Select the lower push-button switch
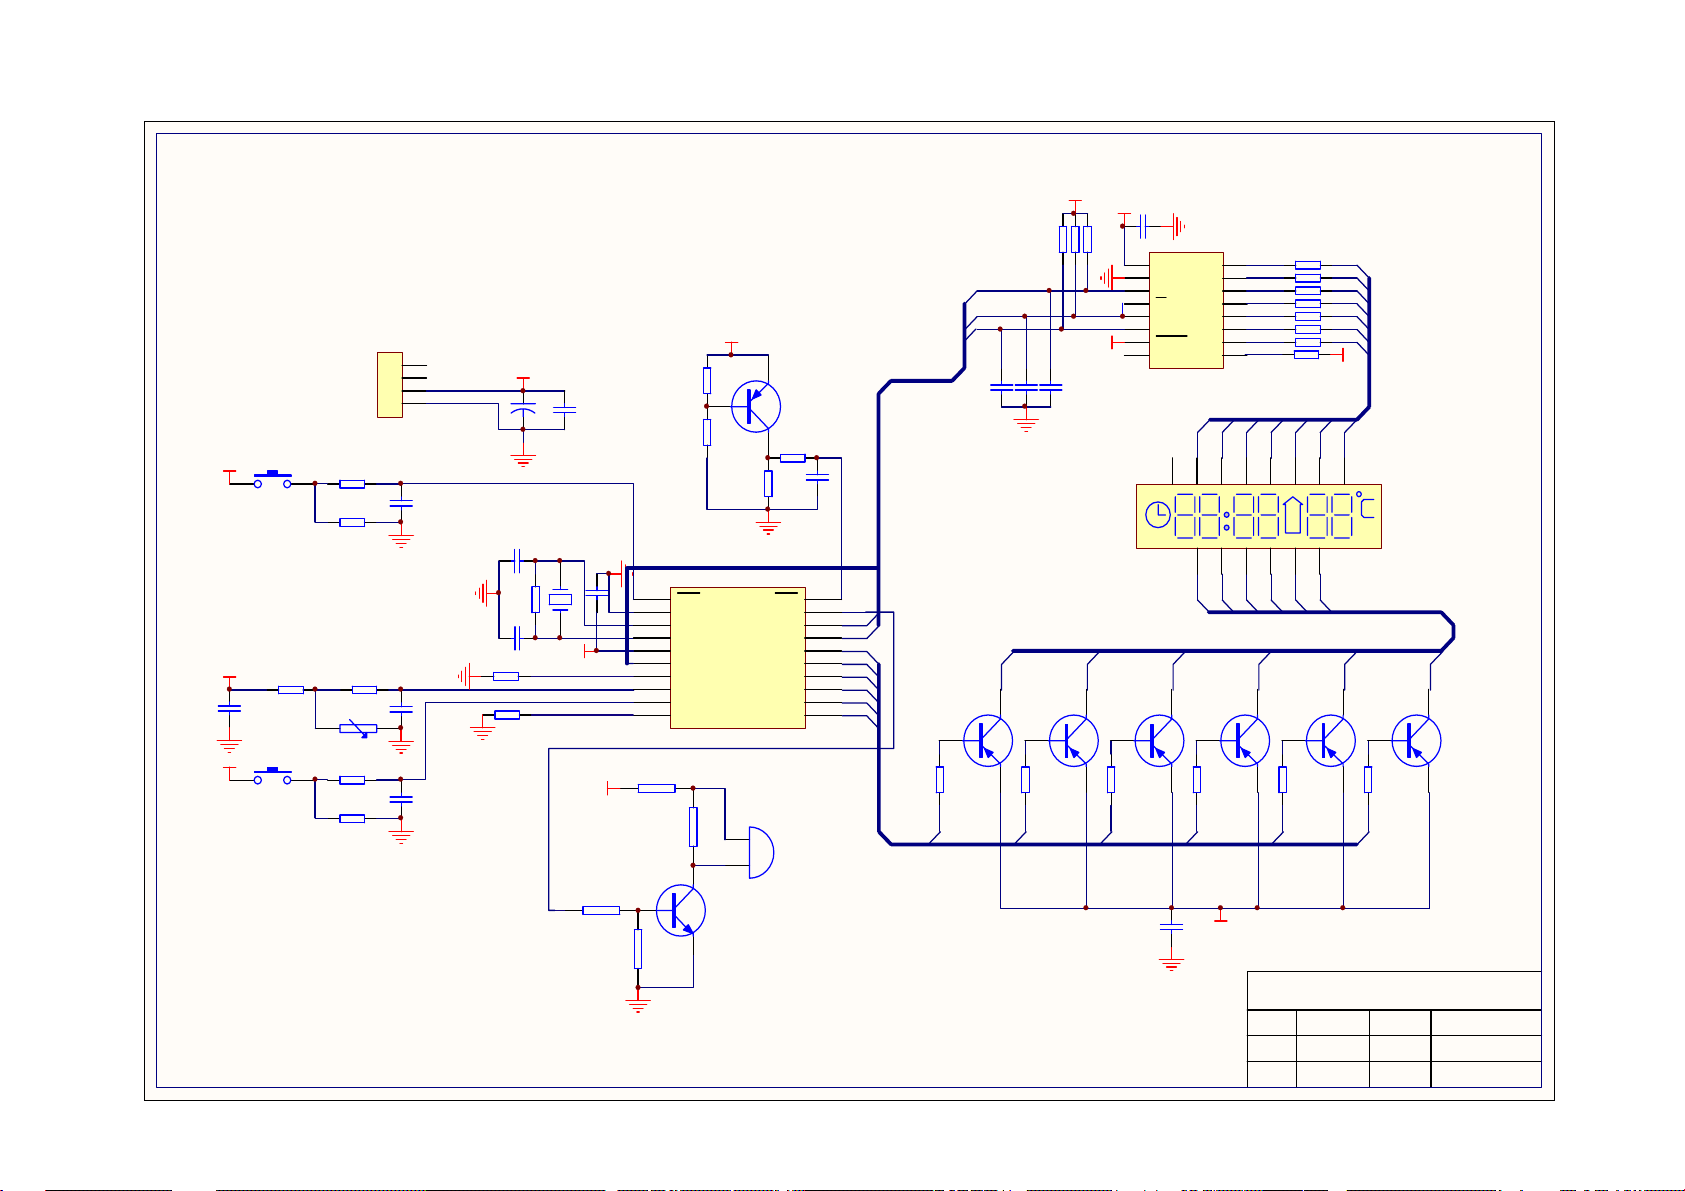This screenshot has height=1191, width=1685. click(272, 776)
